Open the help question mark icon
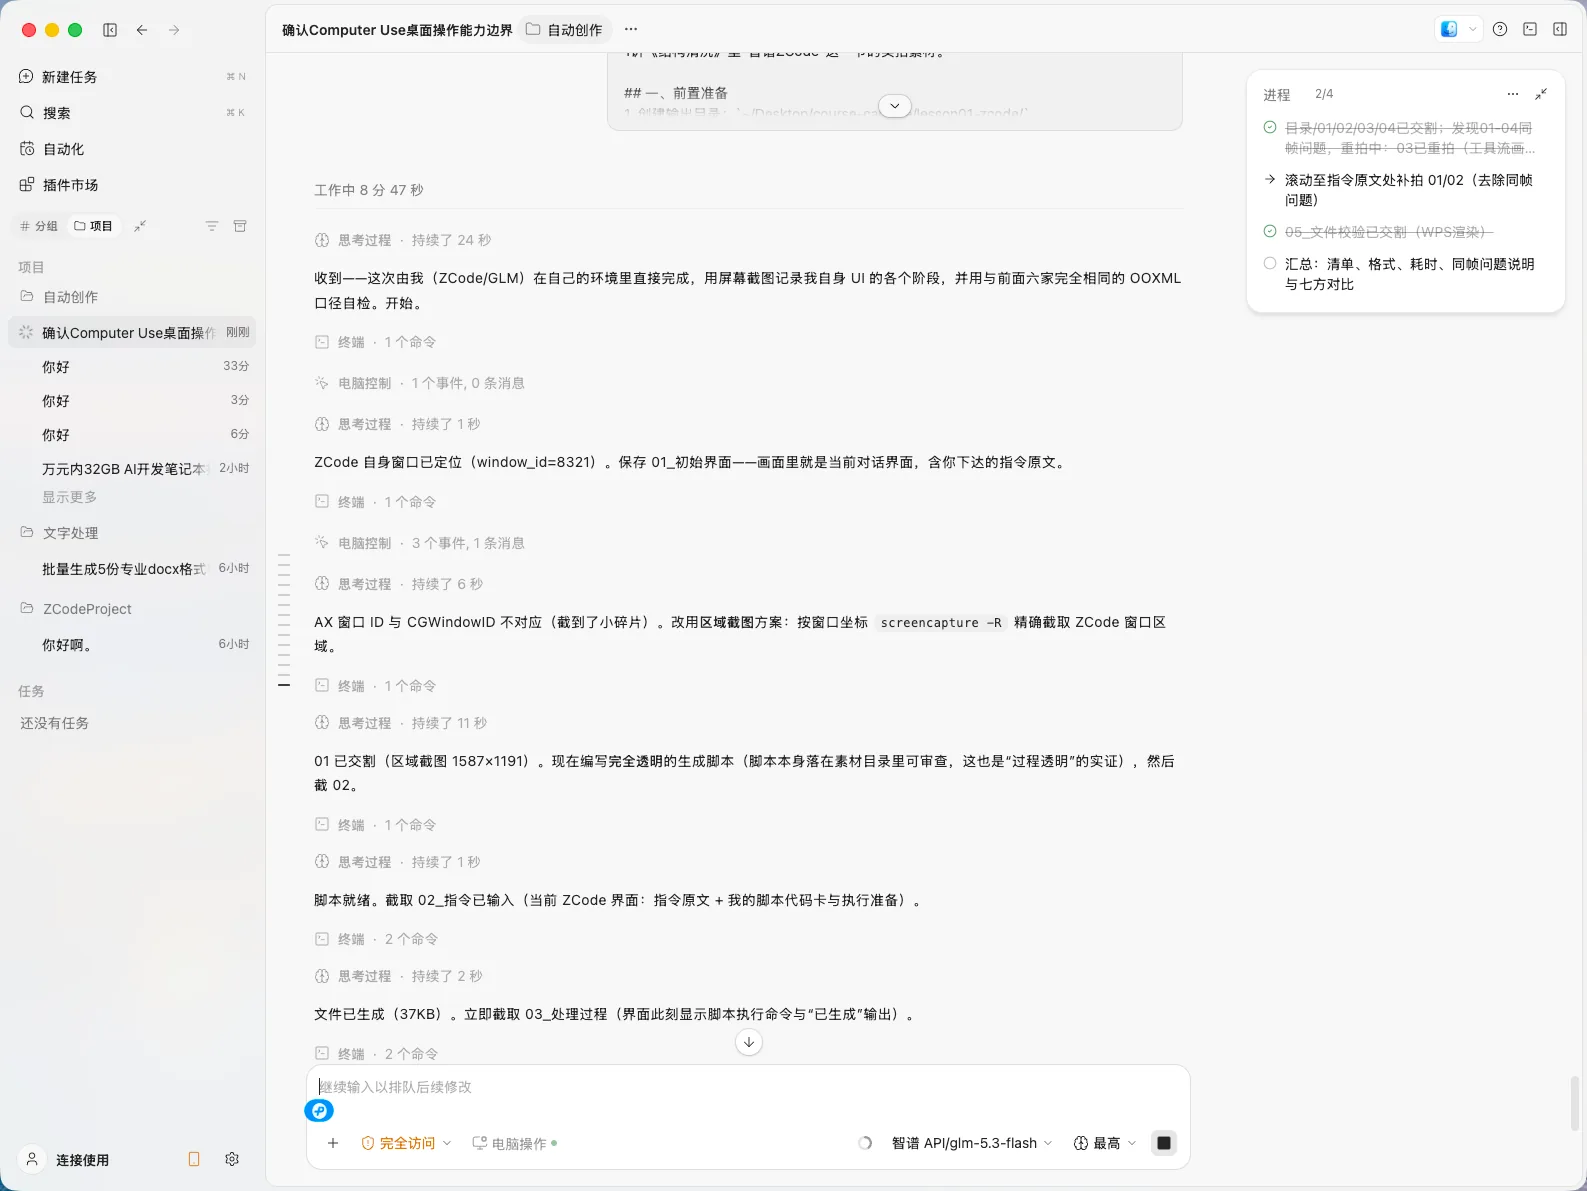Image resolution: width=1587 pixels, height=1191 pixels. [x=1500, y=29]
